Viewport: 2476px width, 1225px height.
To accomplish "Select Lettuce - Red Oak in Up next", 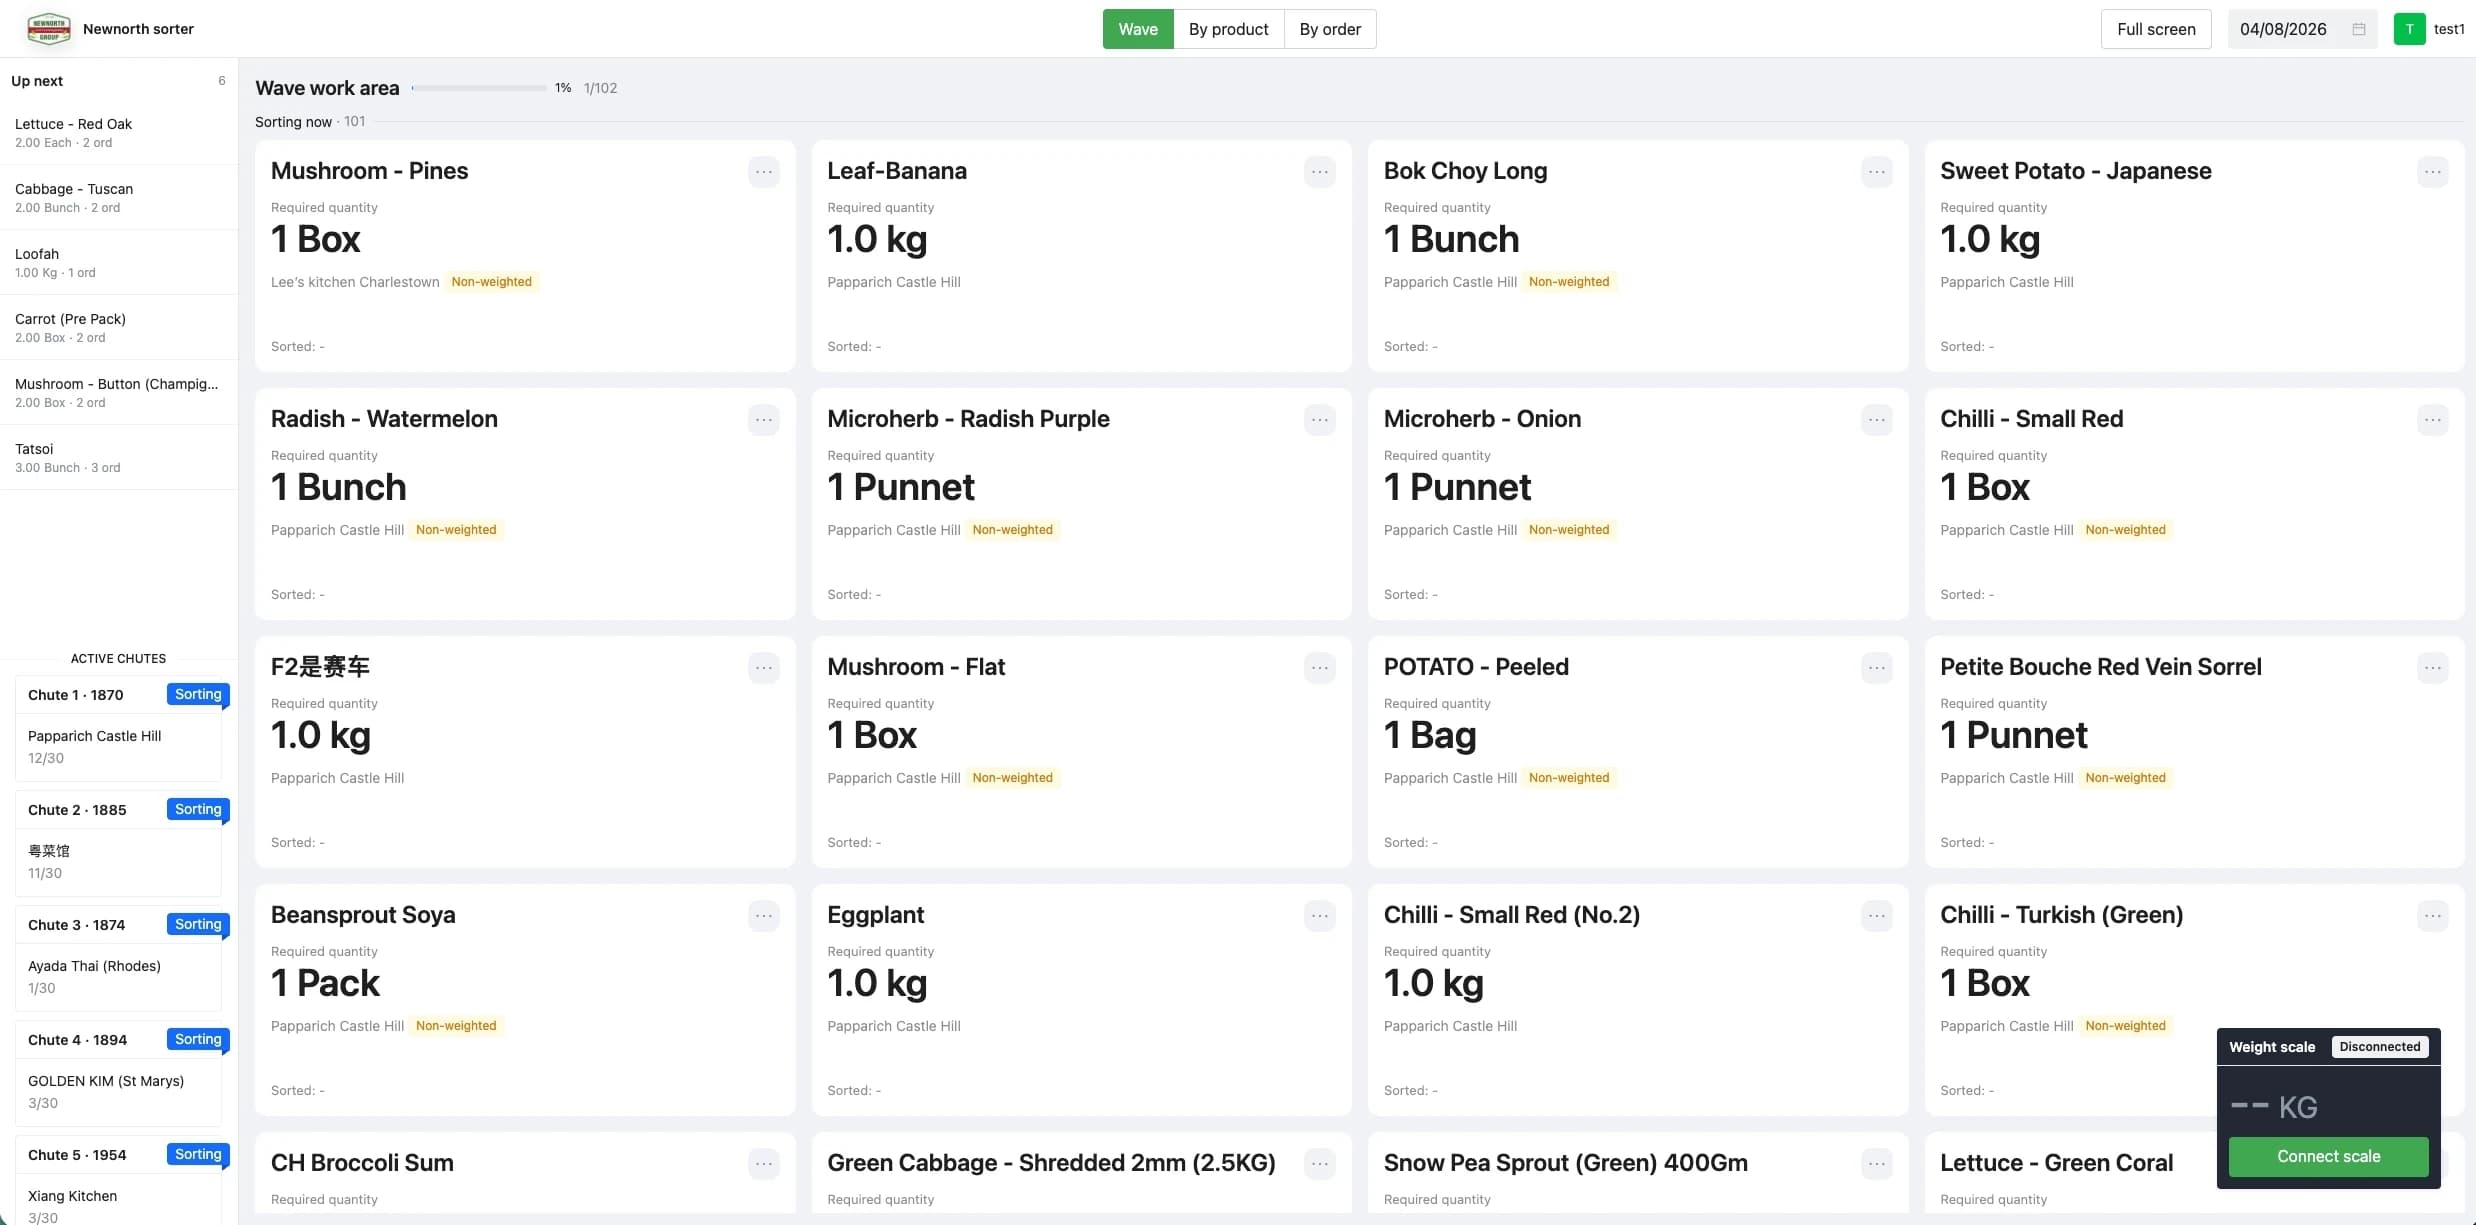I will (x=119, y=132).
